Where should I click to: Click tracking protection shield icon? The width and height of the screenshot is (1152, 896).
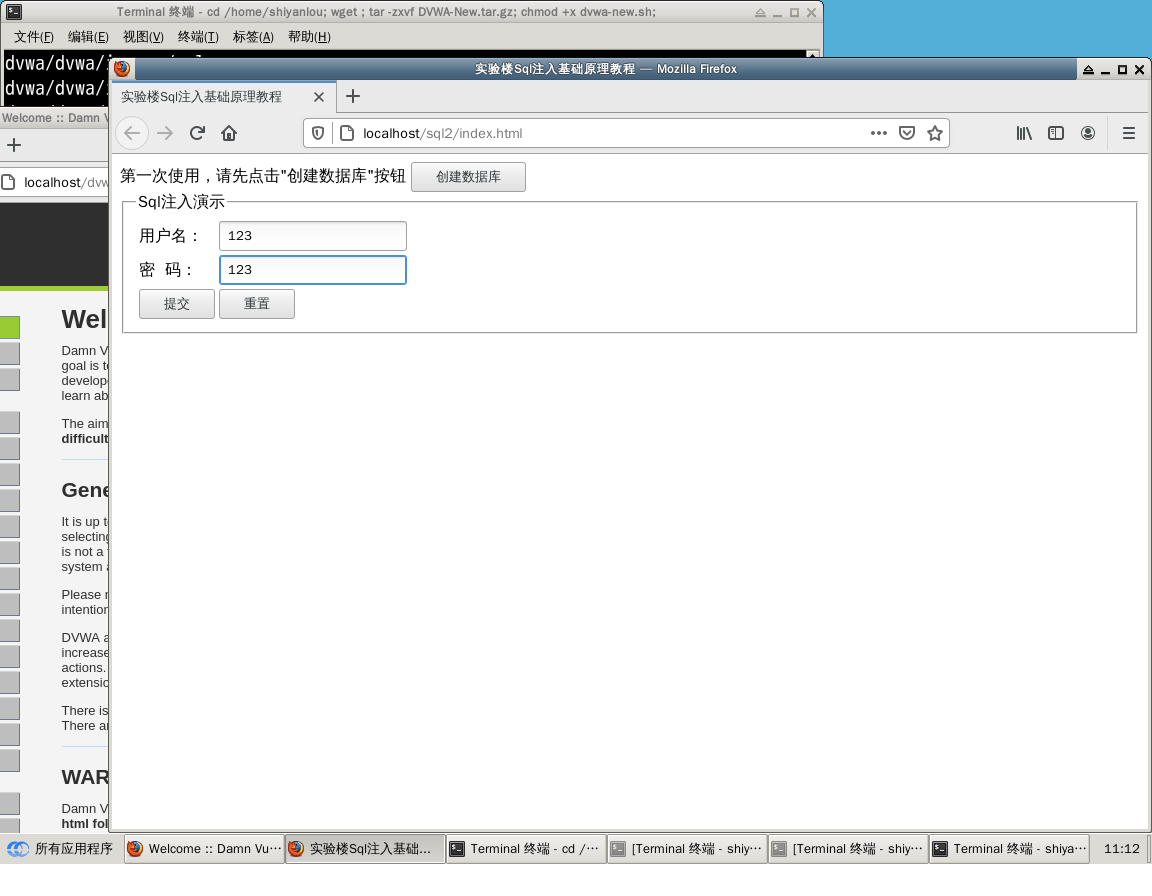318,133
